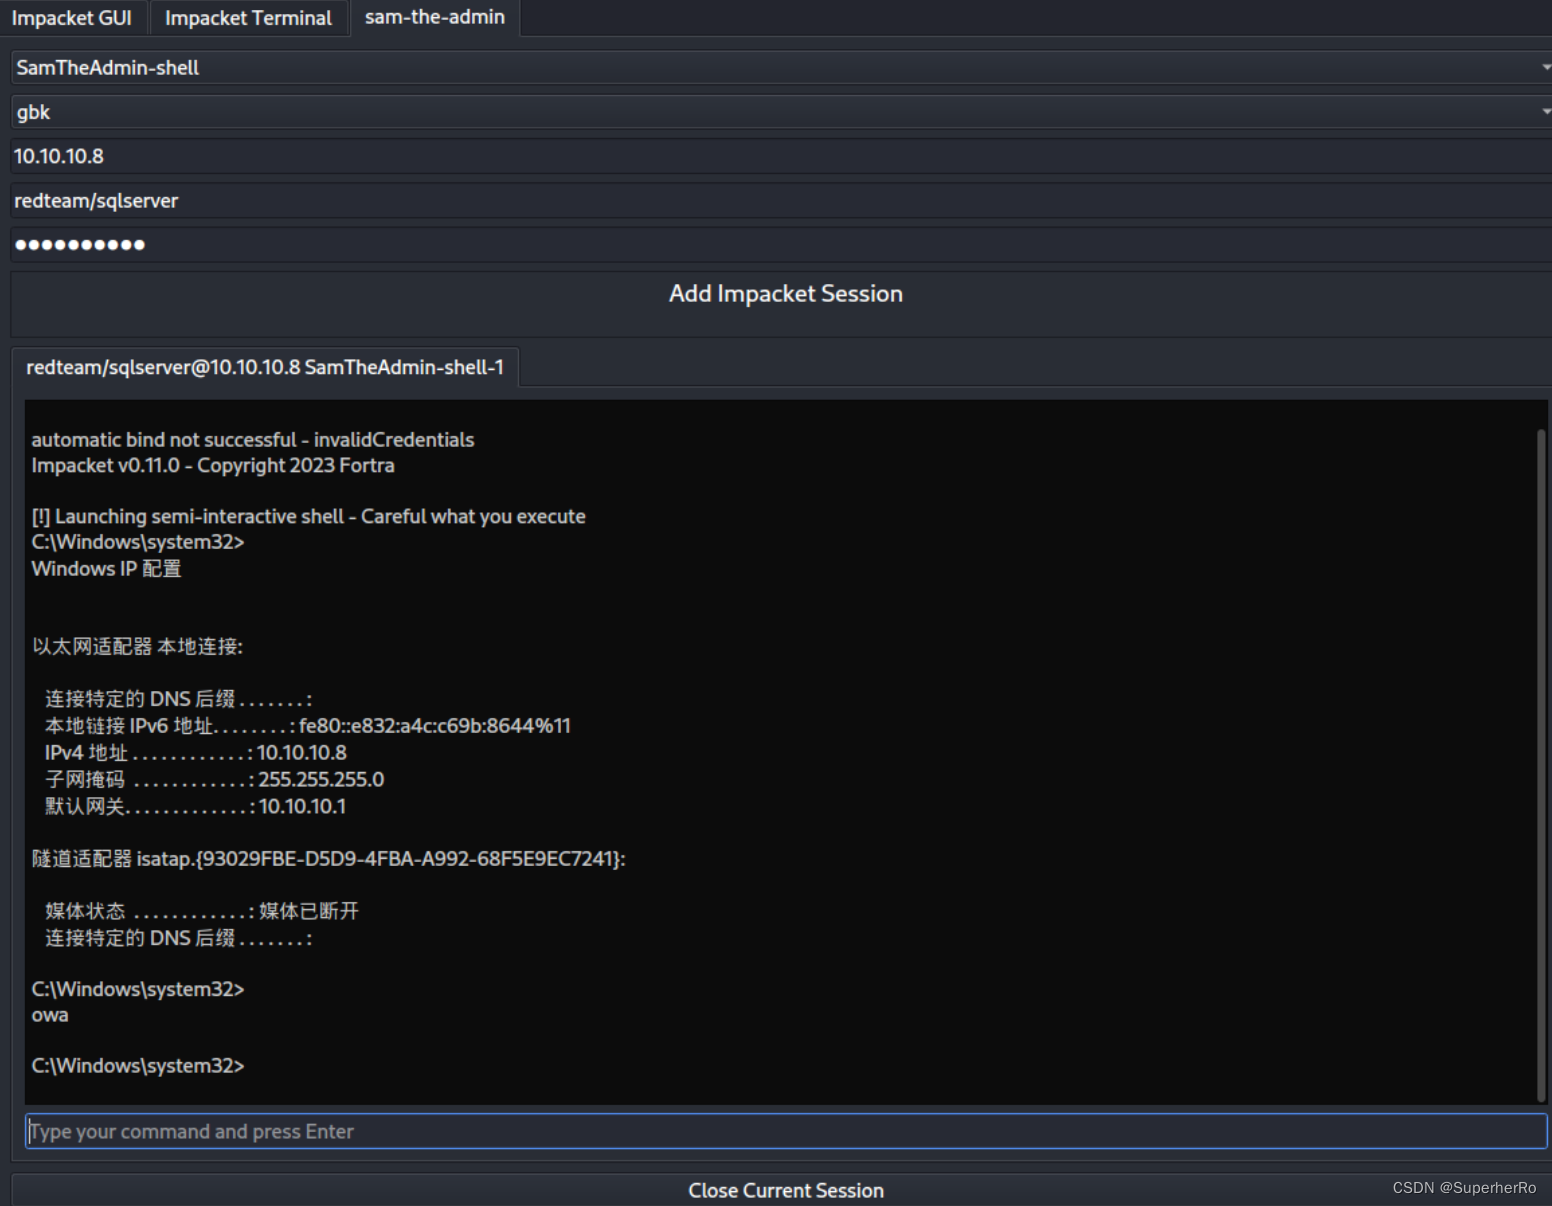Switch to the Impacket Terminal tab

248,17
